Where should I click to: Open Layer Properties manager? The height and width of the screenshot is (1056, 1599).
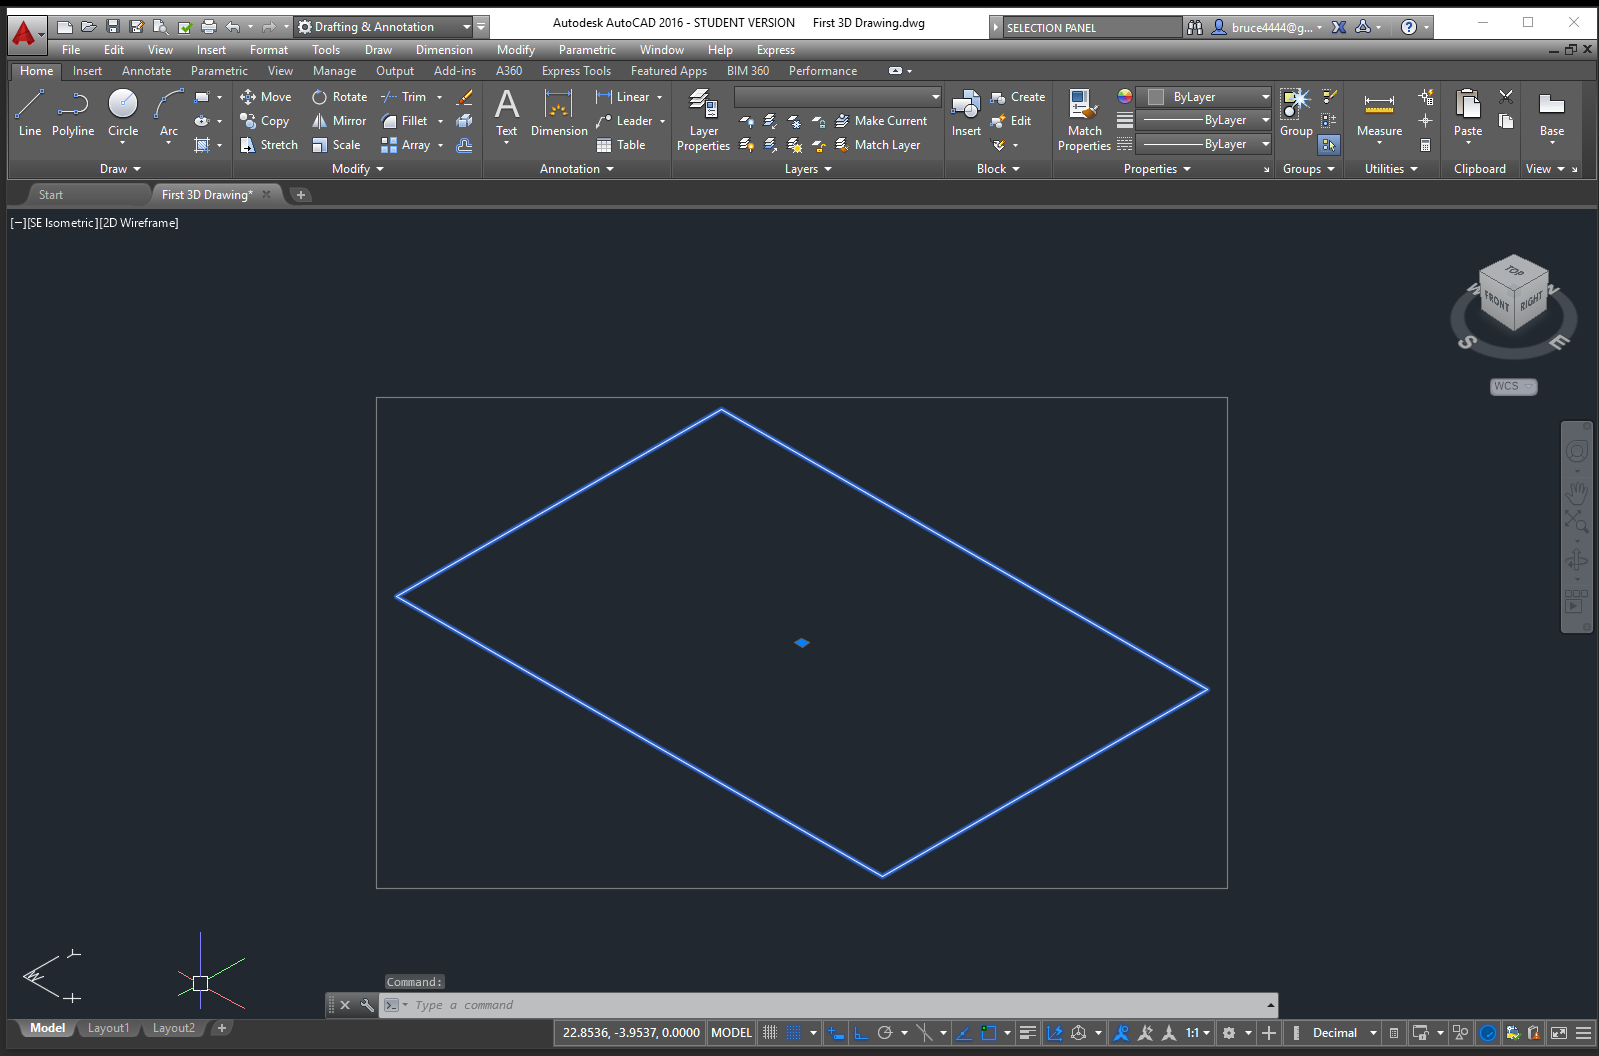[703, 119]
